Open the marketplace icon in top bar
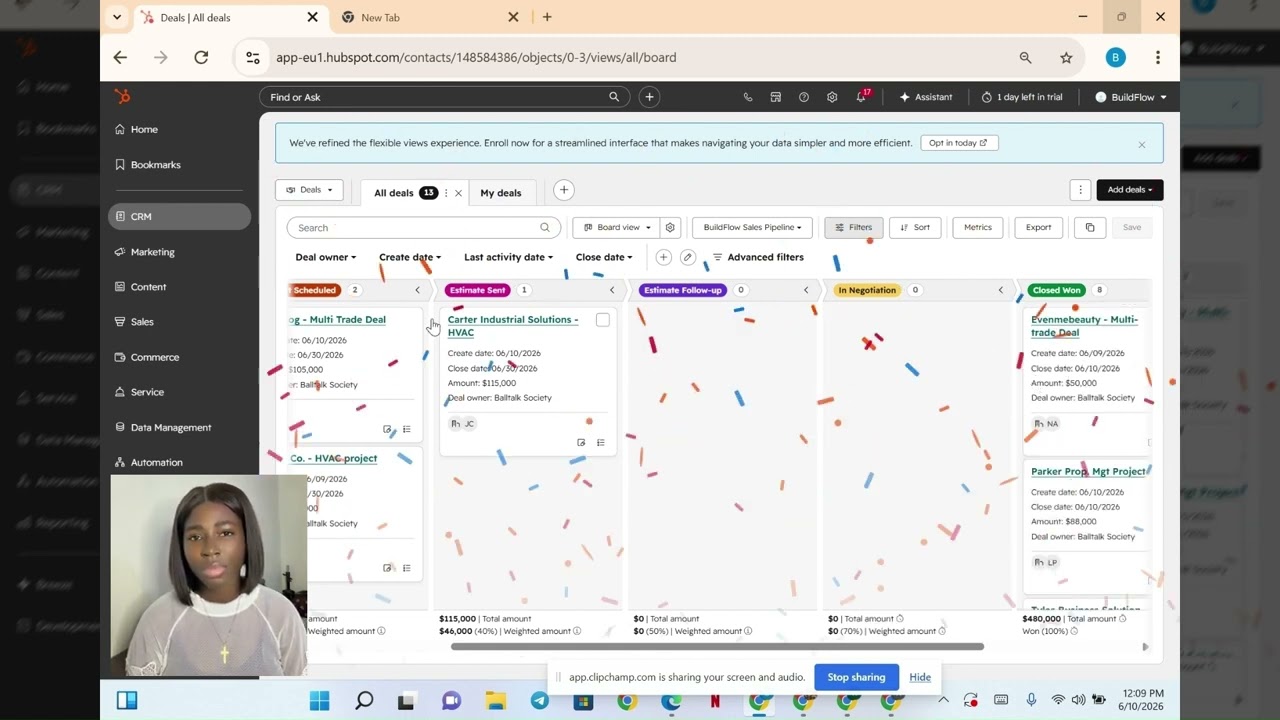This screenshot has height=720, width=1280. 776,97
